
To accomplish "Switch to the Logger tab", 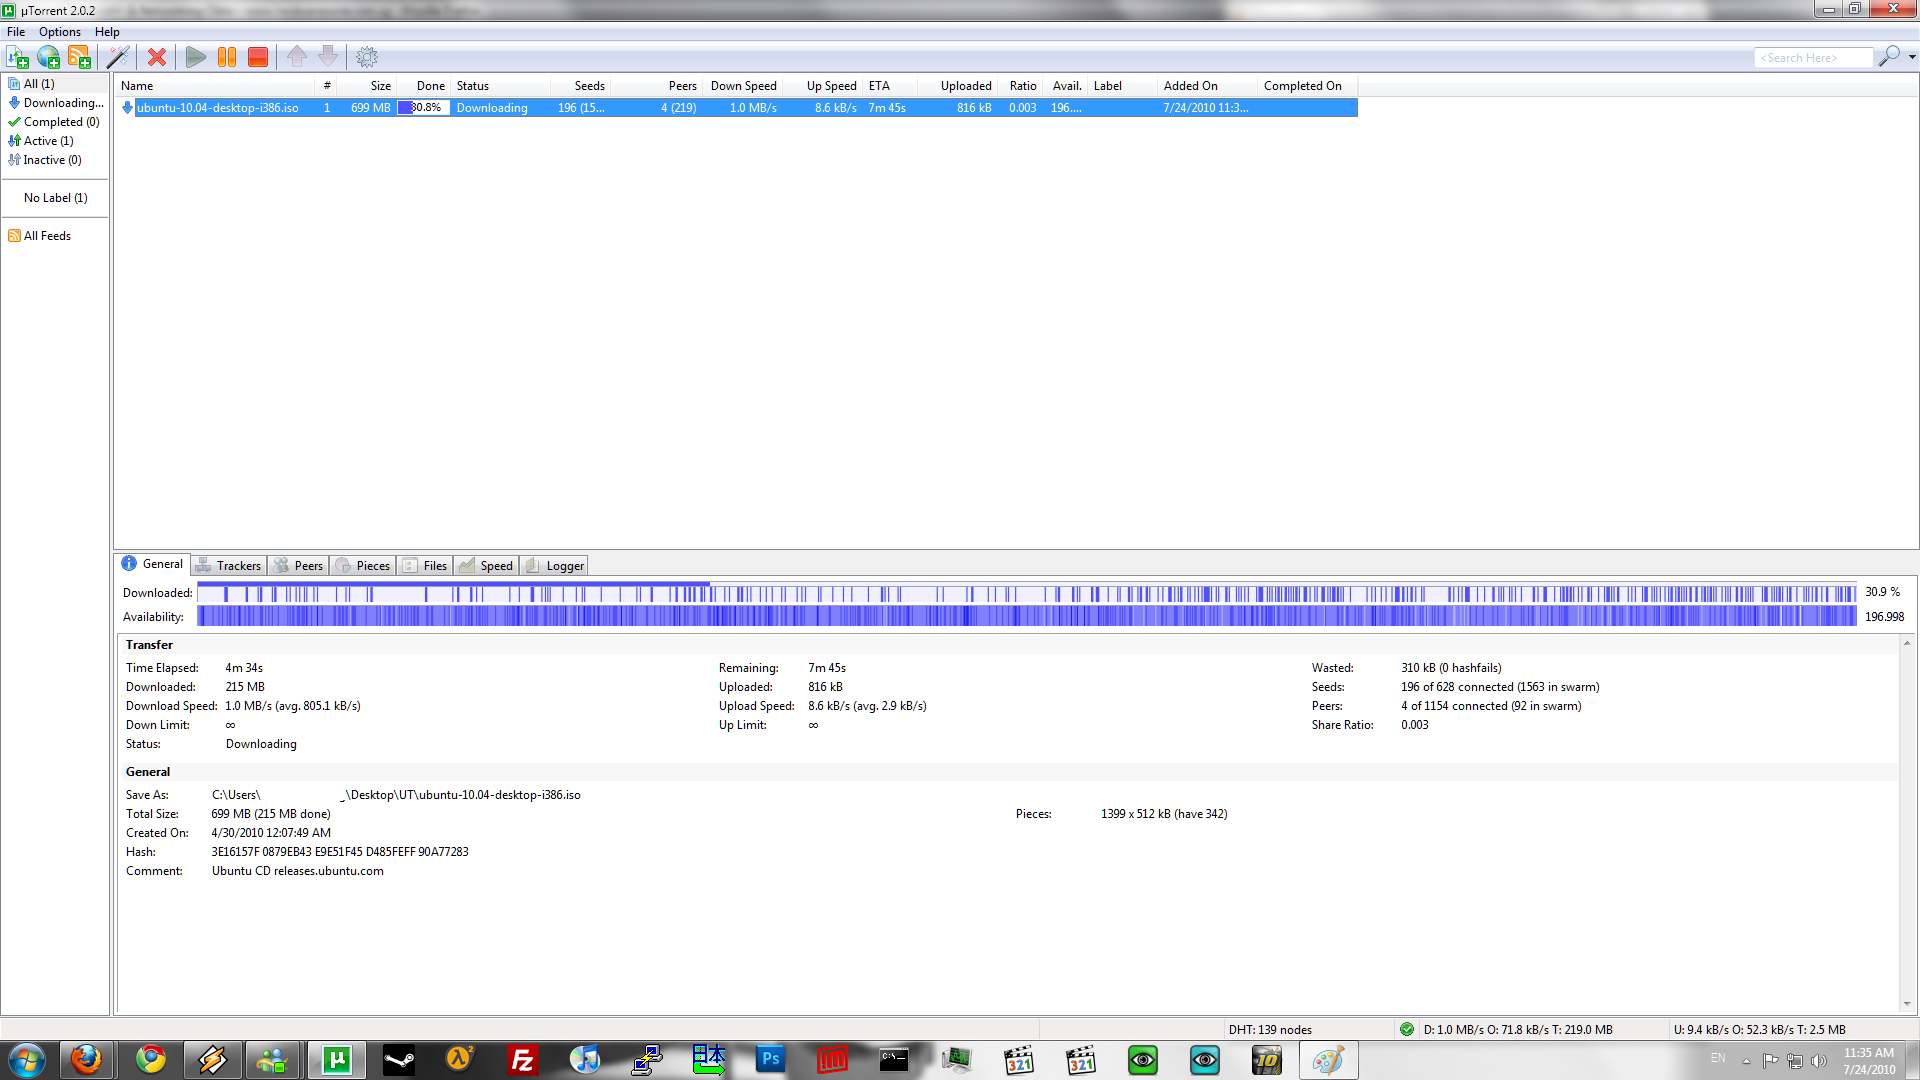I will (554, 566).
